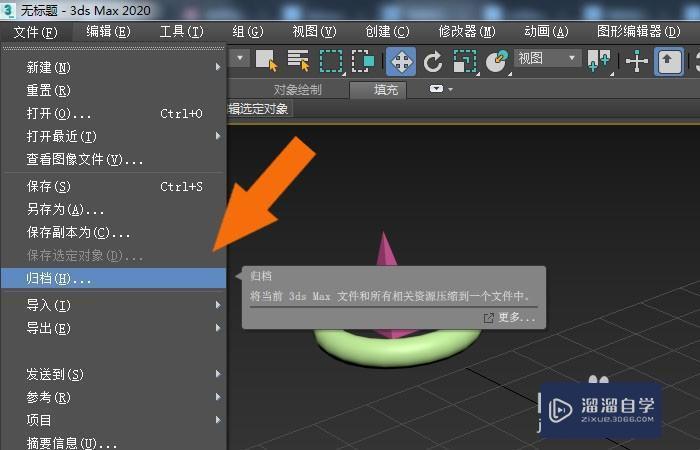Expand the 打开最近(T) submenu
The height and width of the screenshot is (450, 700).
tap(113, 136)
